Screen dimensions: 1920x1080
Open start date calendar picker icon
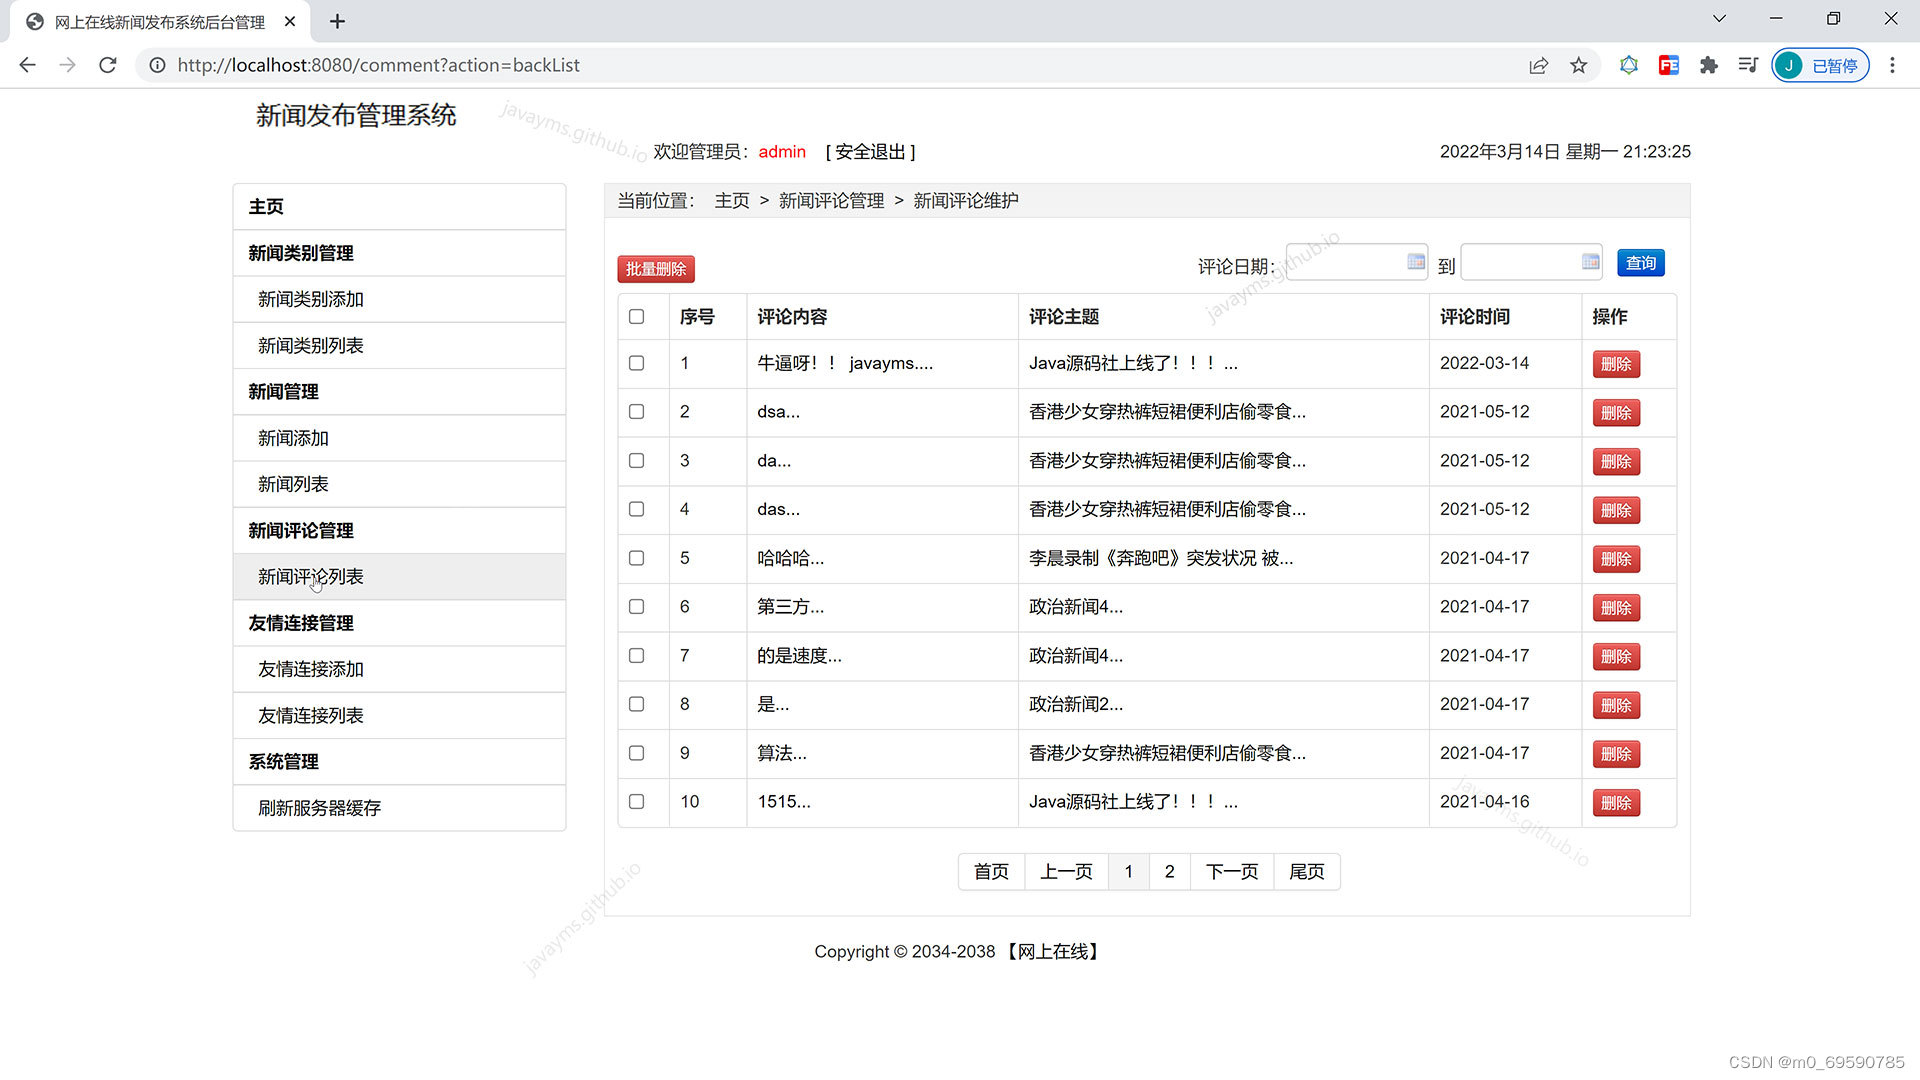[1416, 261]
